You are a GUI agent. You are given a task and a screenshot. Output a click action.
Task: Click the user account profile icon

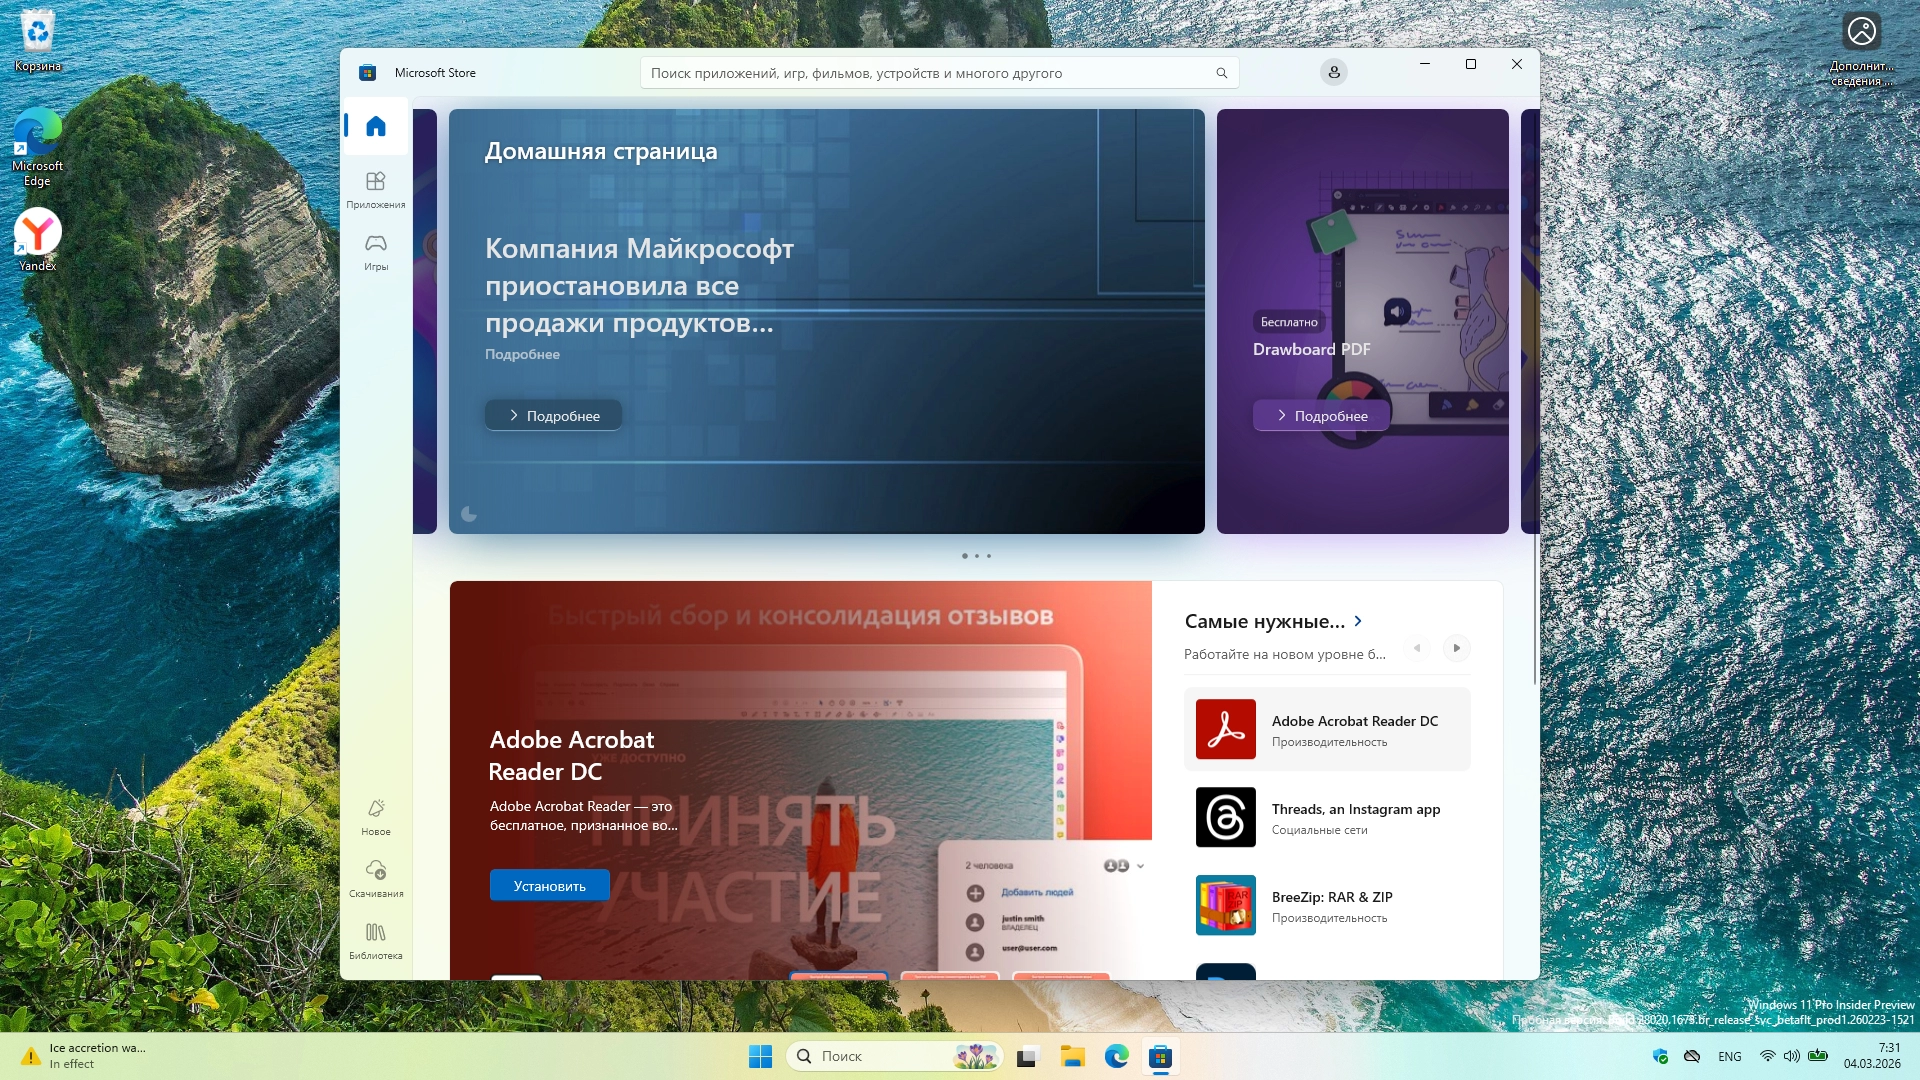pos(1333,72)
